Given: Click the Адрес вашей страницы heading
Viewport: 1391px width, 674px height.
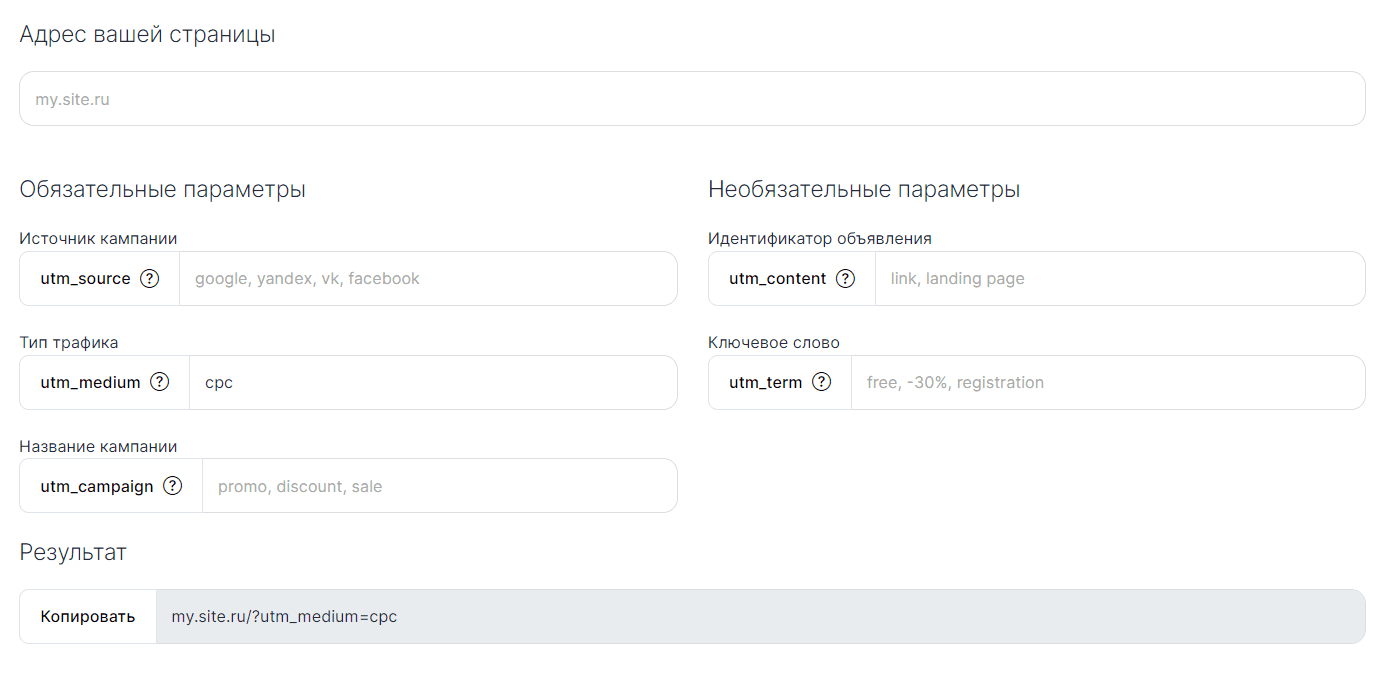Looking at the screenshot, I should coord(146,33).
